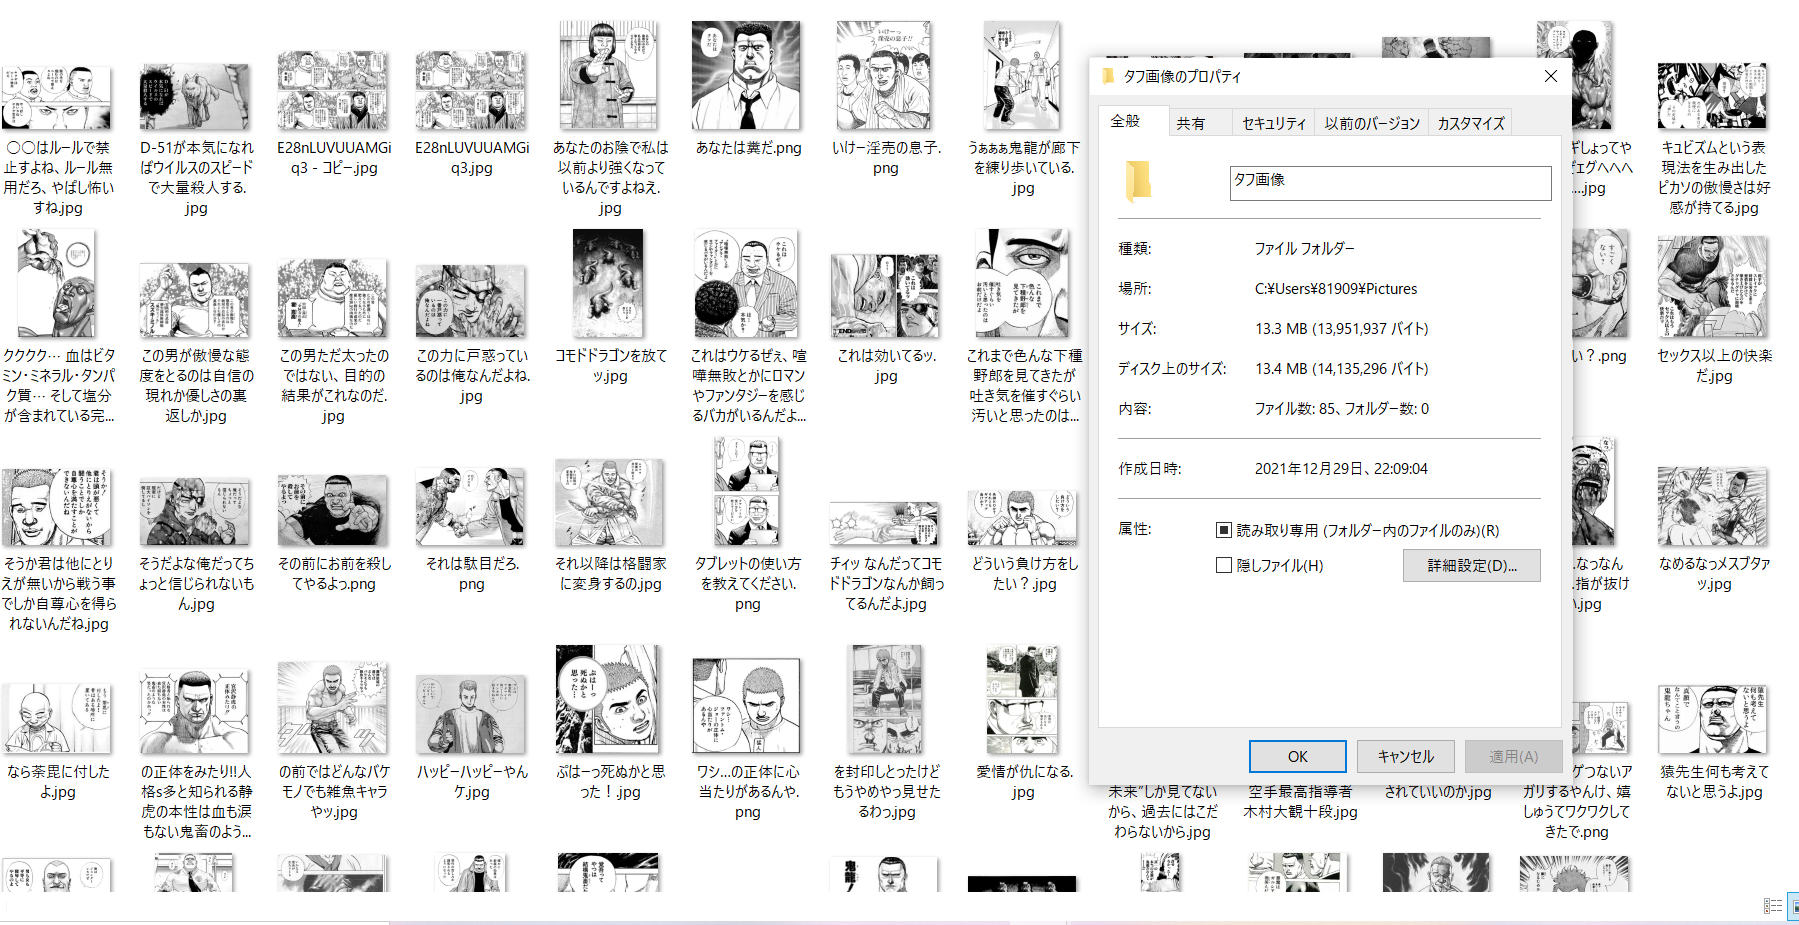Screen dimensions: 1799x925
Task: Select thumbnail of セックス以上の快楽だ.jpg
Action: 1713,287
